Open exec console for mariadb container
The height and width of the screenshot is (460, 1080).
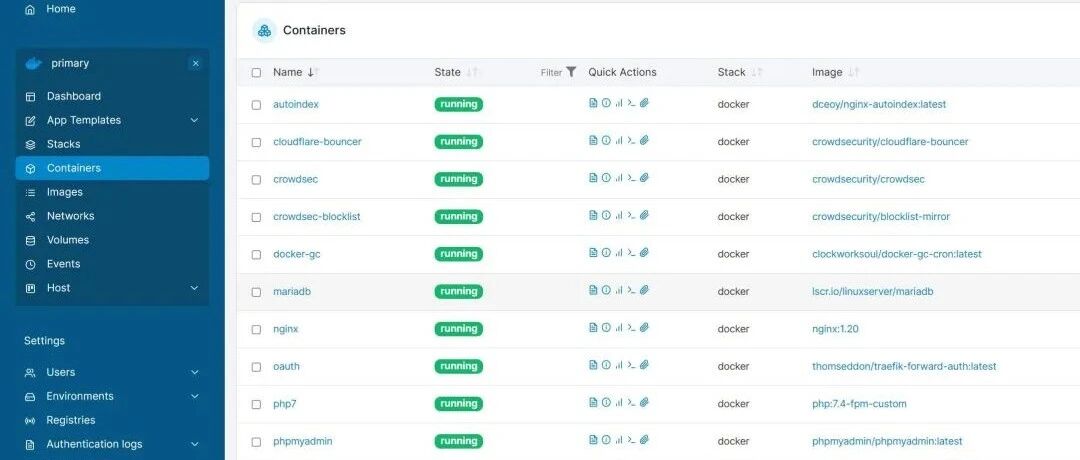point(631,290)
